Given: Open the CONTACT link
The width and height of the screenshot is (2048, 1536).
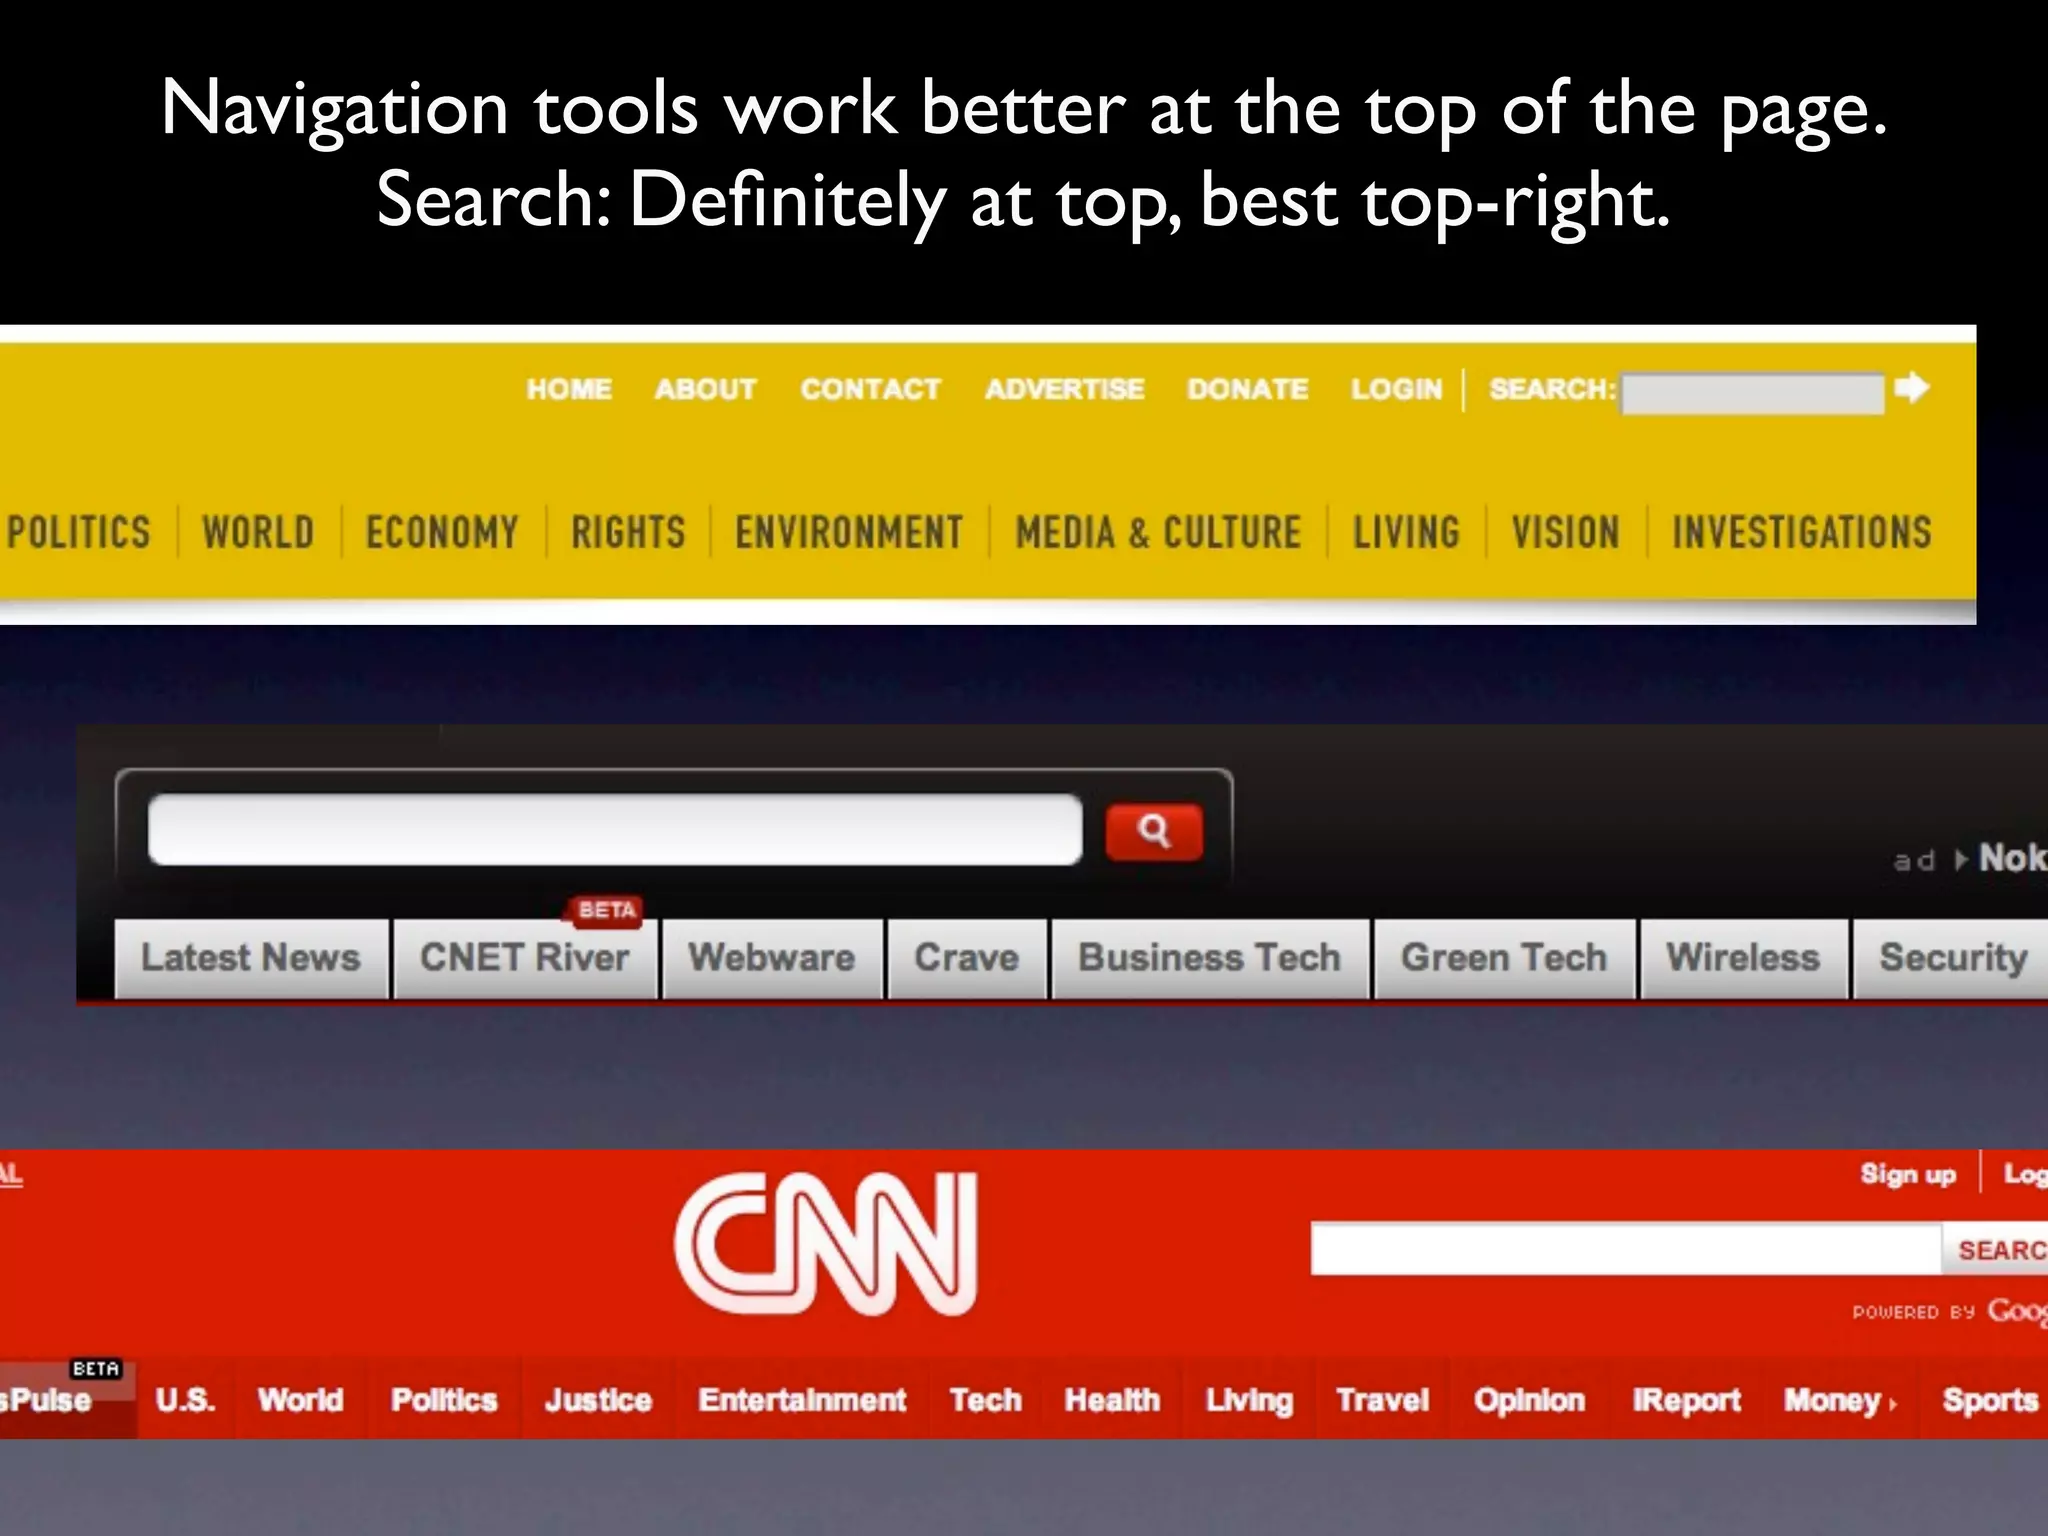Looking at the screenshot, I should click(x=871, y=389).
